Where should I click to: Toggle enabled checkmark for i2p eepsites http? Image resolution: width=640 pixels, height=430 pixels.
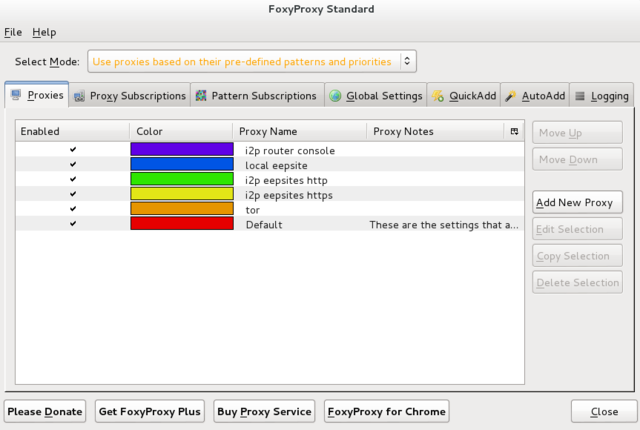pos(73,179)
